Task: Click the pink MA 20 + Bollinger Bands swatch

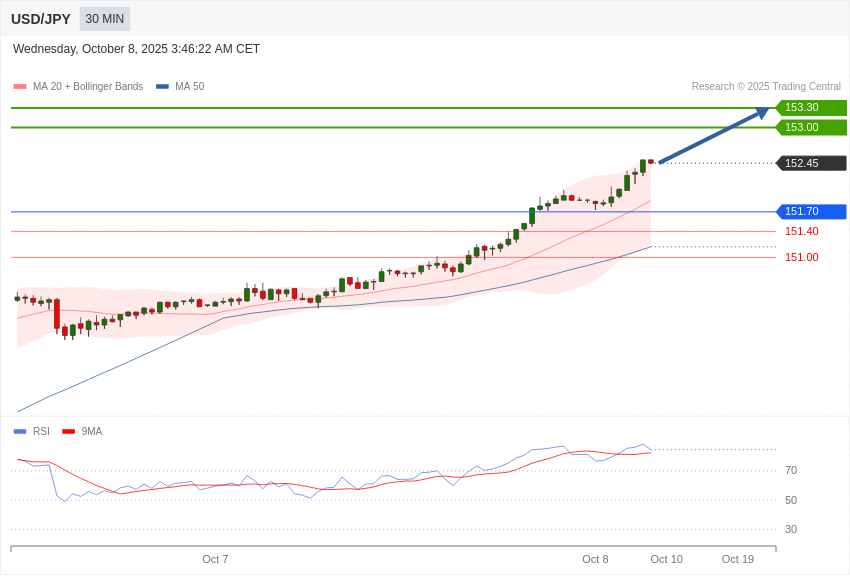Action: click(20, 87)
